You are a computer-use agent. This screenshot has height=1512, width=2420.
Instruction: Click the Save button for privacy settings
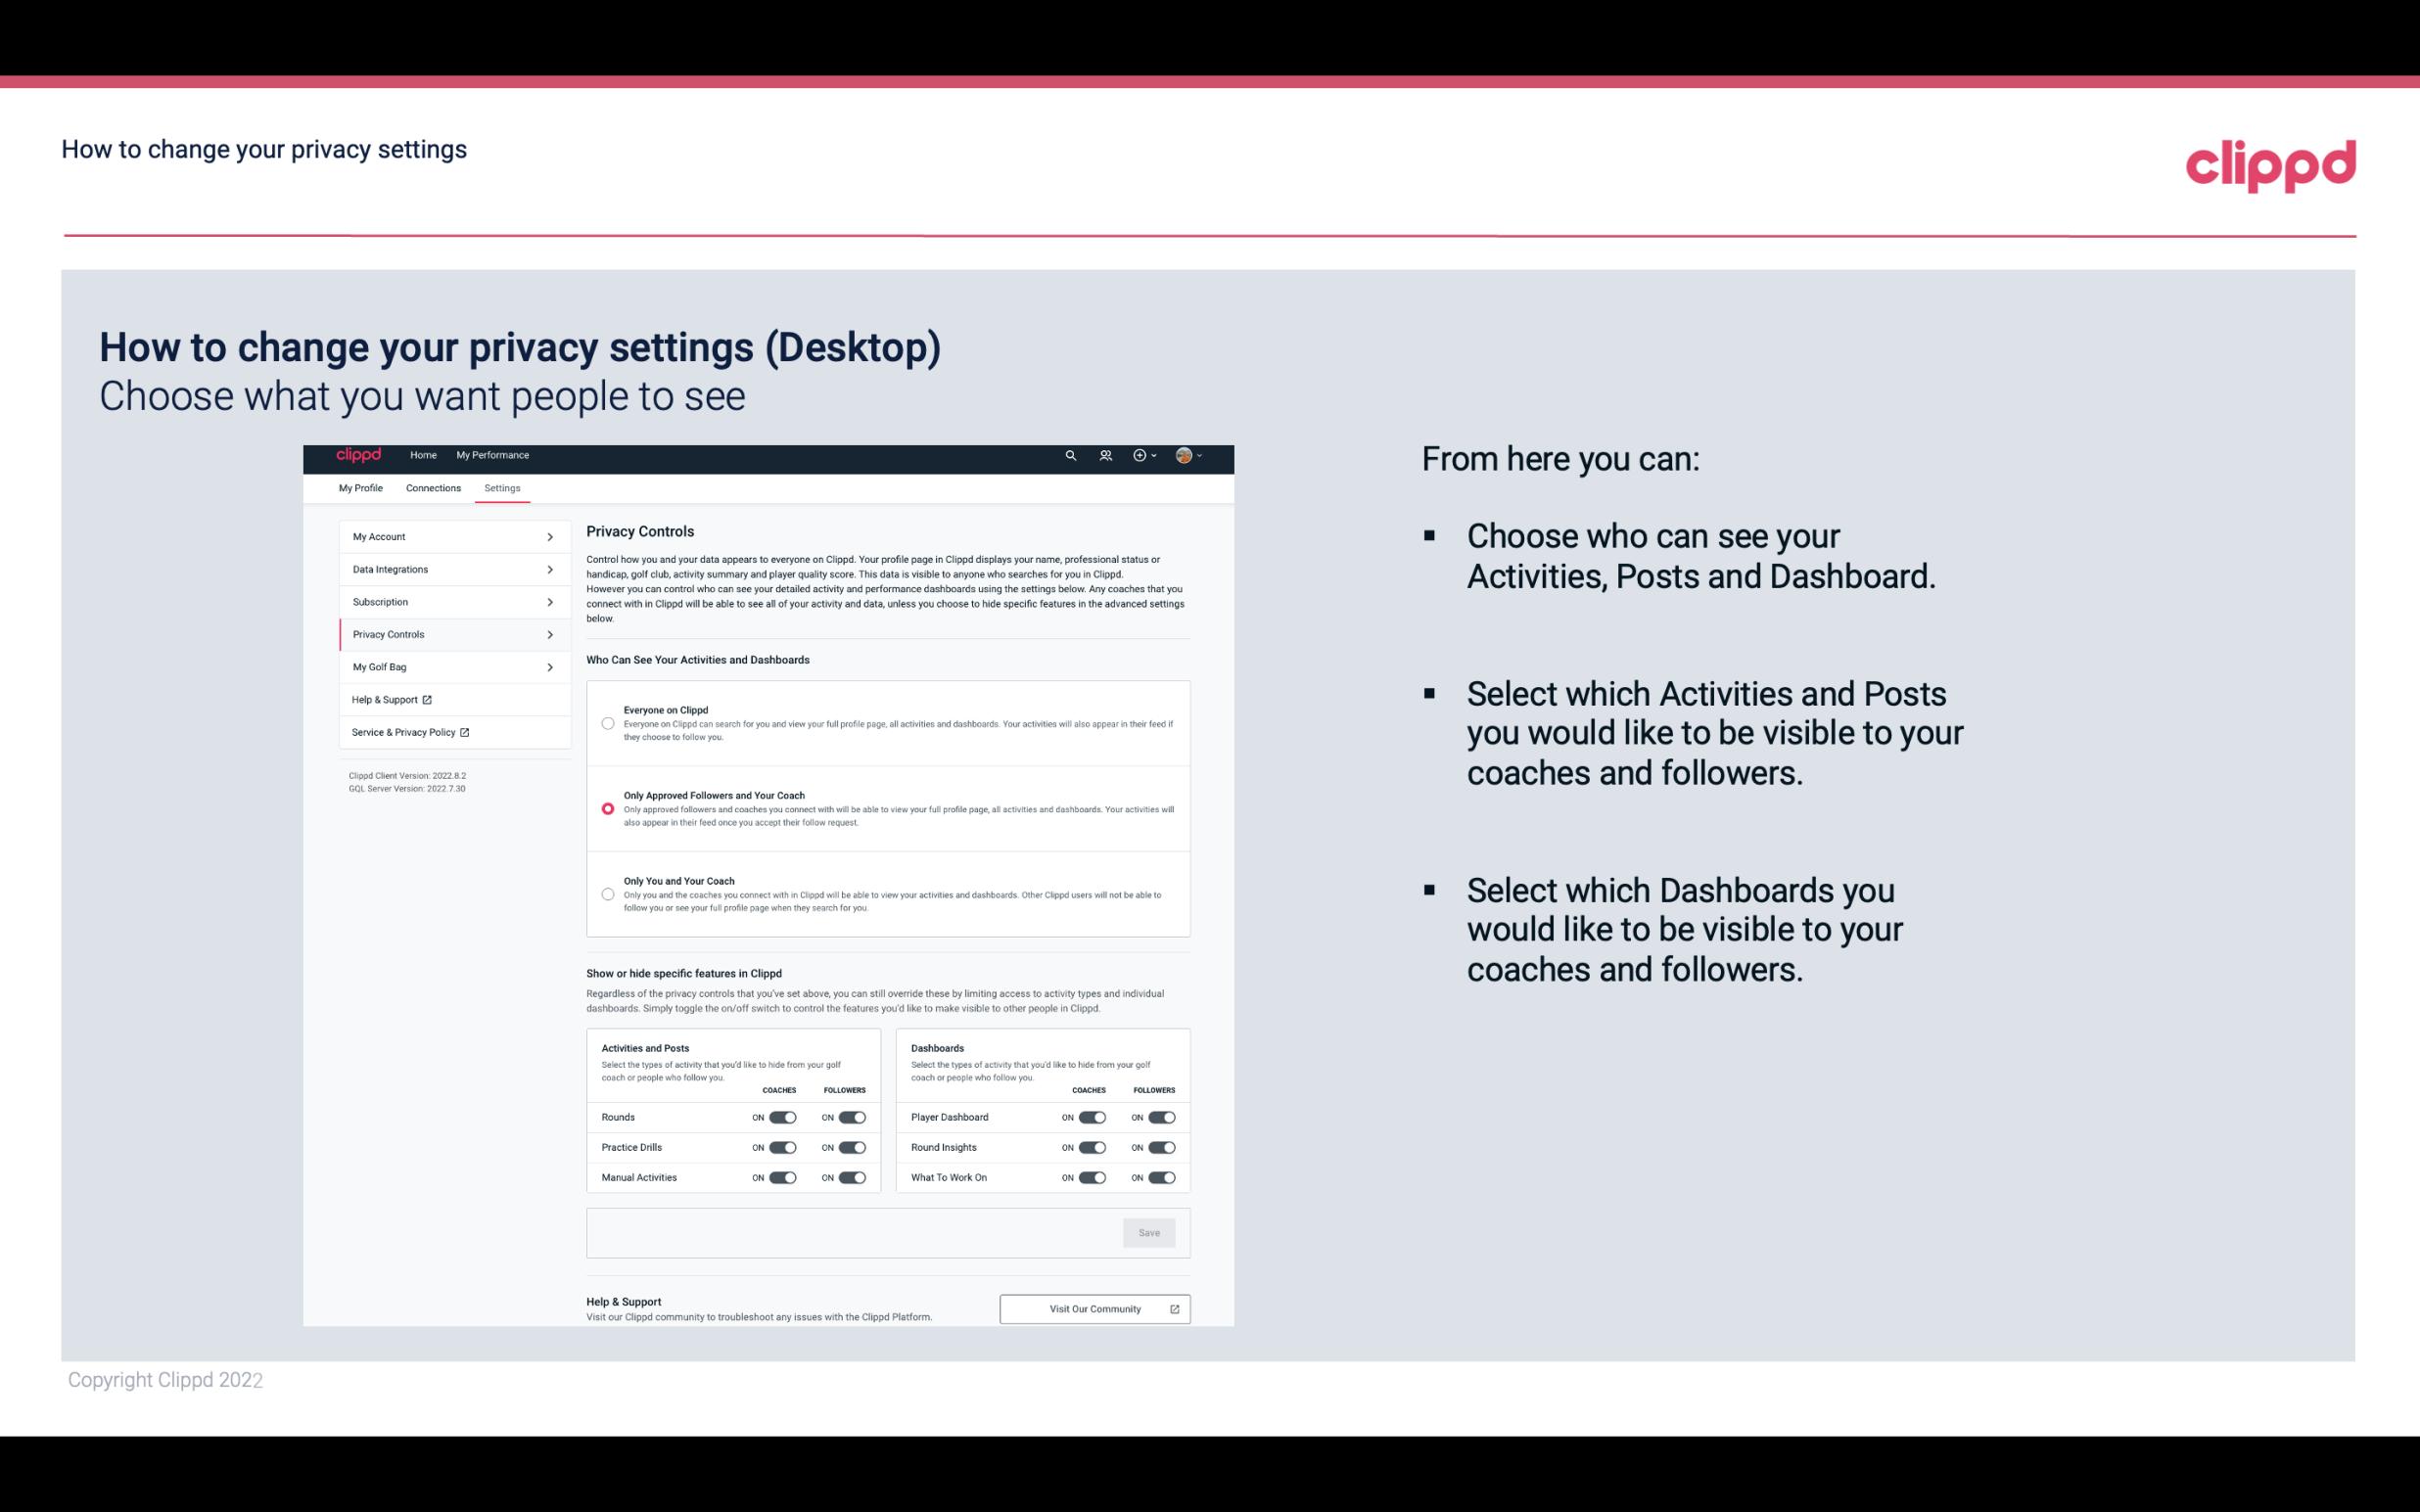coord(1150,1231)
